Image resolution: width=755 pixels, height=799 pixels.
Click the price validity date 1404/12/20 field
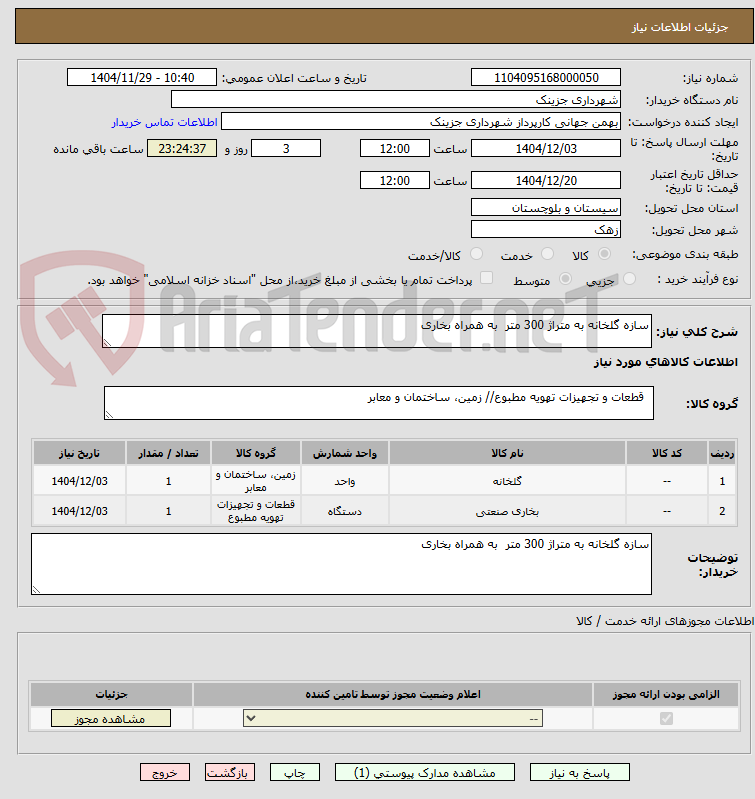[x=546, y=180]
